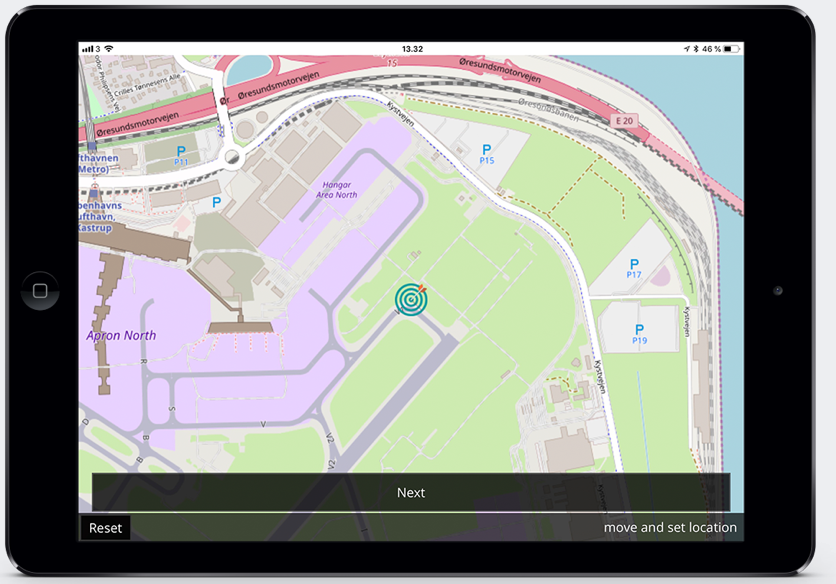This screenshot has height=584, width=836.
Task: Click the Crilles Tønnesens Alle street label
Action: tap(148, 85)
